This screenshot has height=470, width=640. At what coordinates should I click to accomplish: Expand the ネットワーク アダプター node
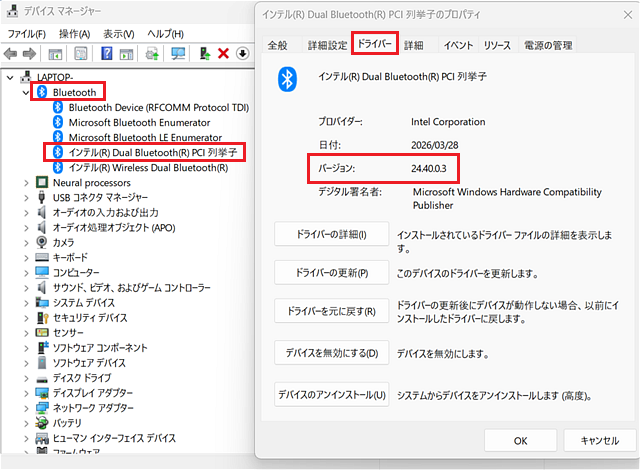coord(26,408)
